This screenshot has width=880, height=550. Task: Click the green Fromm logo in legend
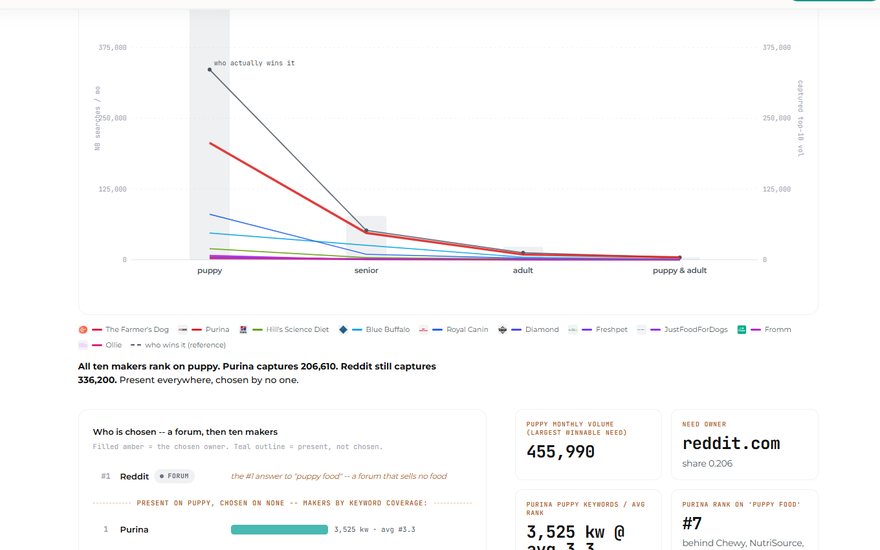(x=741, y=329)
